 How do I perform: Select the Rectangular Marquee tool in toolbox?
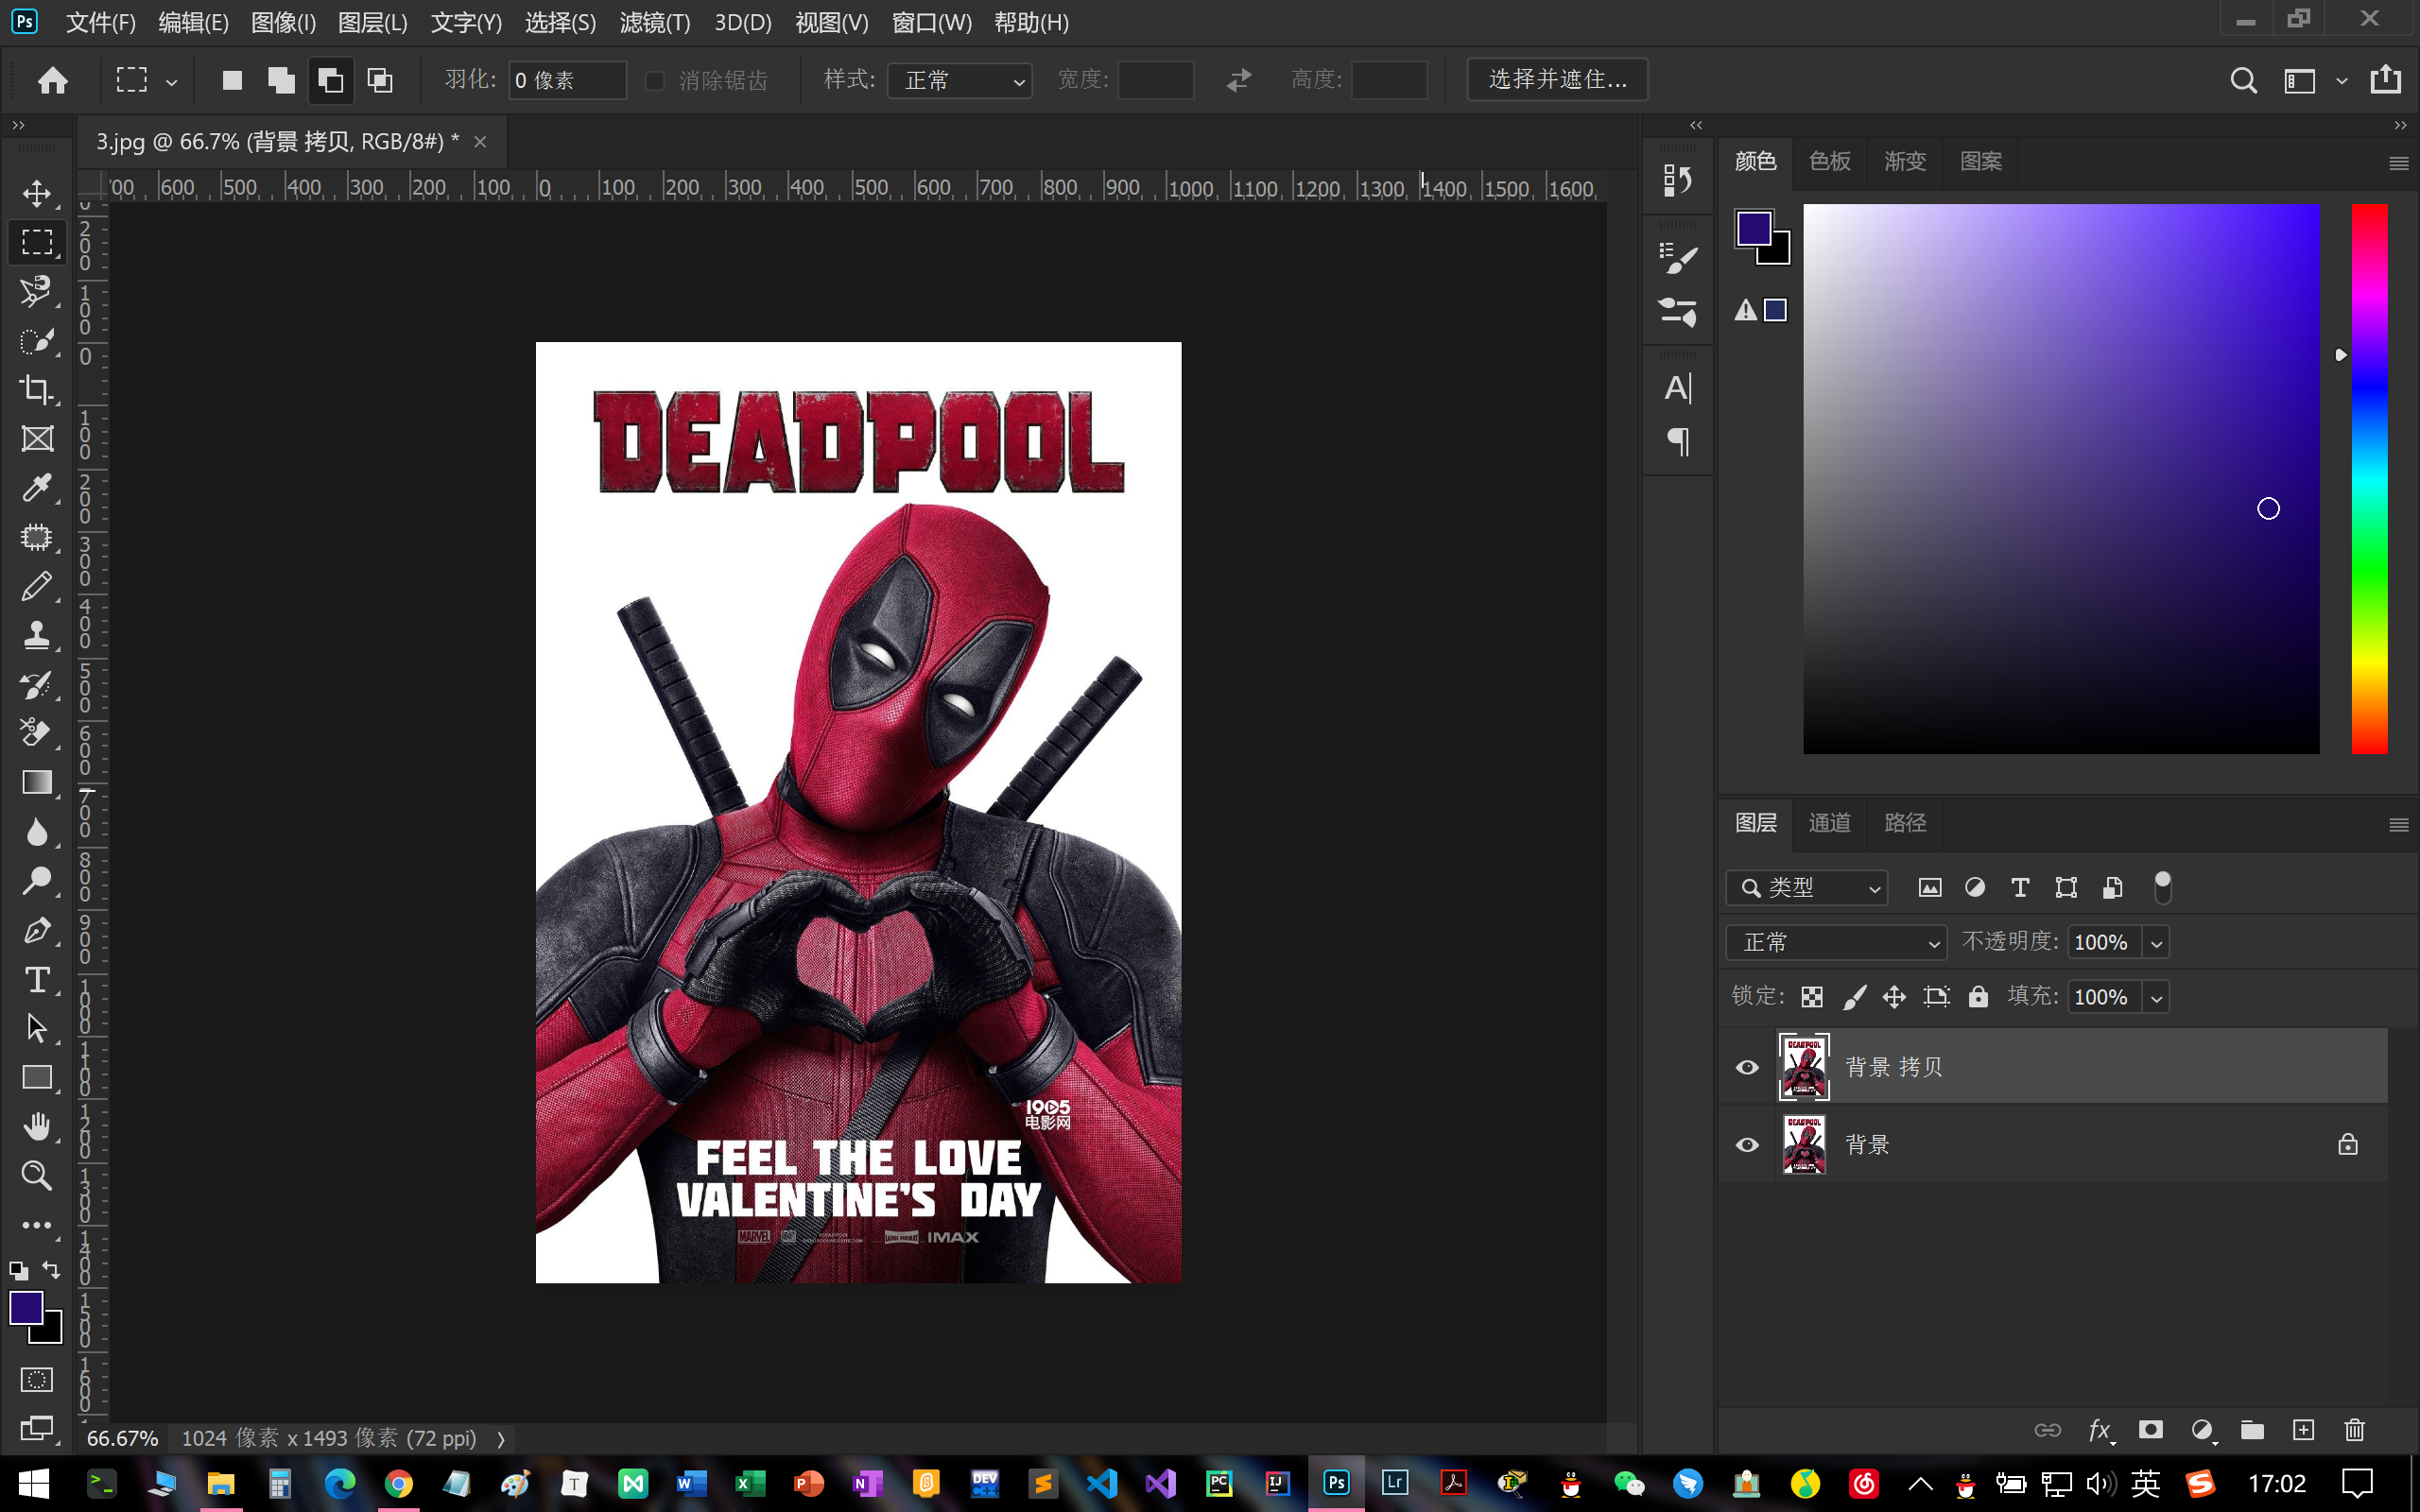click(x=37, y=242)
